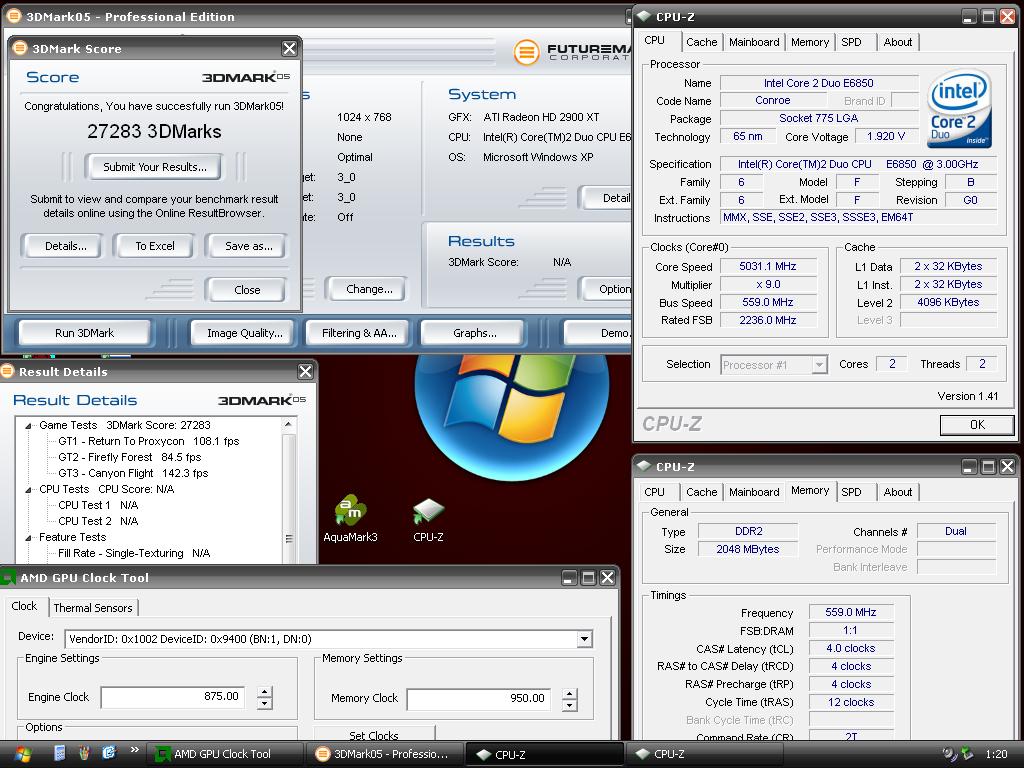Click OK in upper CPU-Z window
Viewport: 1024px width, 768px height.
(x=977, y=425)
